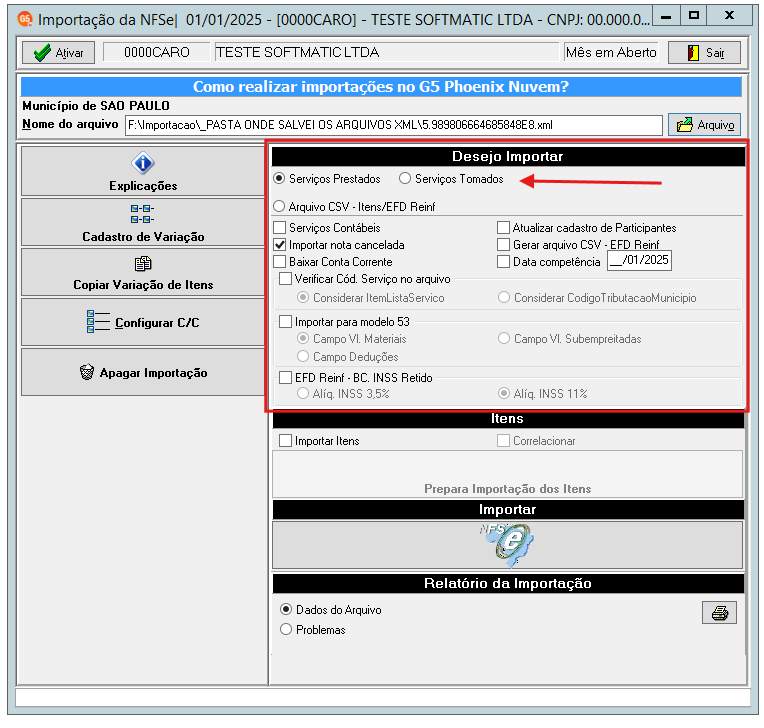Image resolution: width=764 pixels, height=728 pixels.
Task: Select the Campo Vl. Materiais radio
Action: tap(303, 339)
